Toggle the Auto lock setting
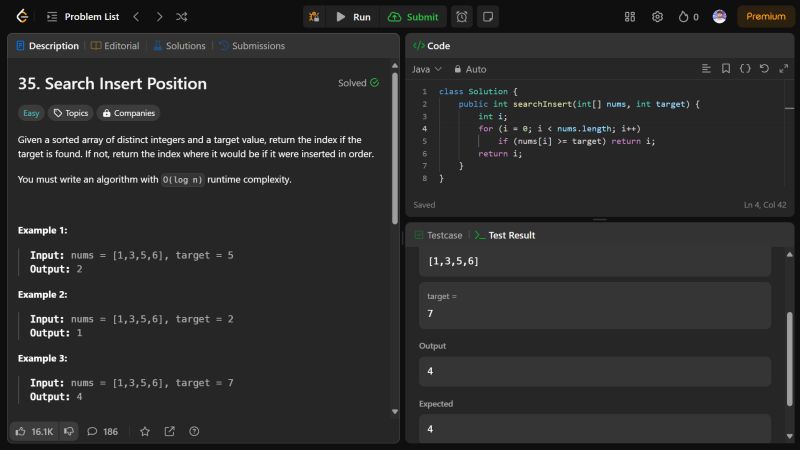800x450 pixels. point(470,69)
